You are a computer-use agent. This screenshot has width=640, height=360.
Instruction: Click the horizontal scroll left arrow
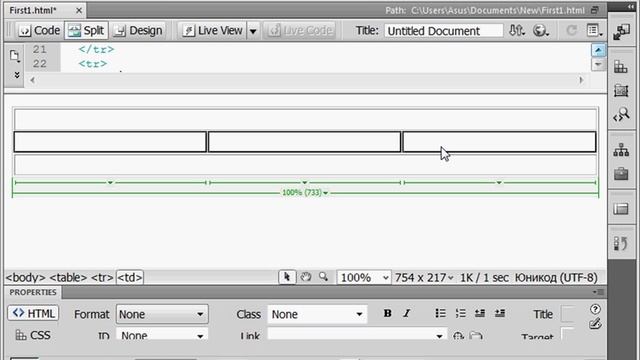(32, 80)
